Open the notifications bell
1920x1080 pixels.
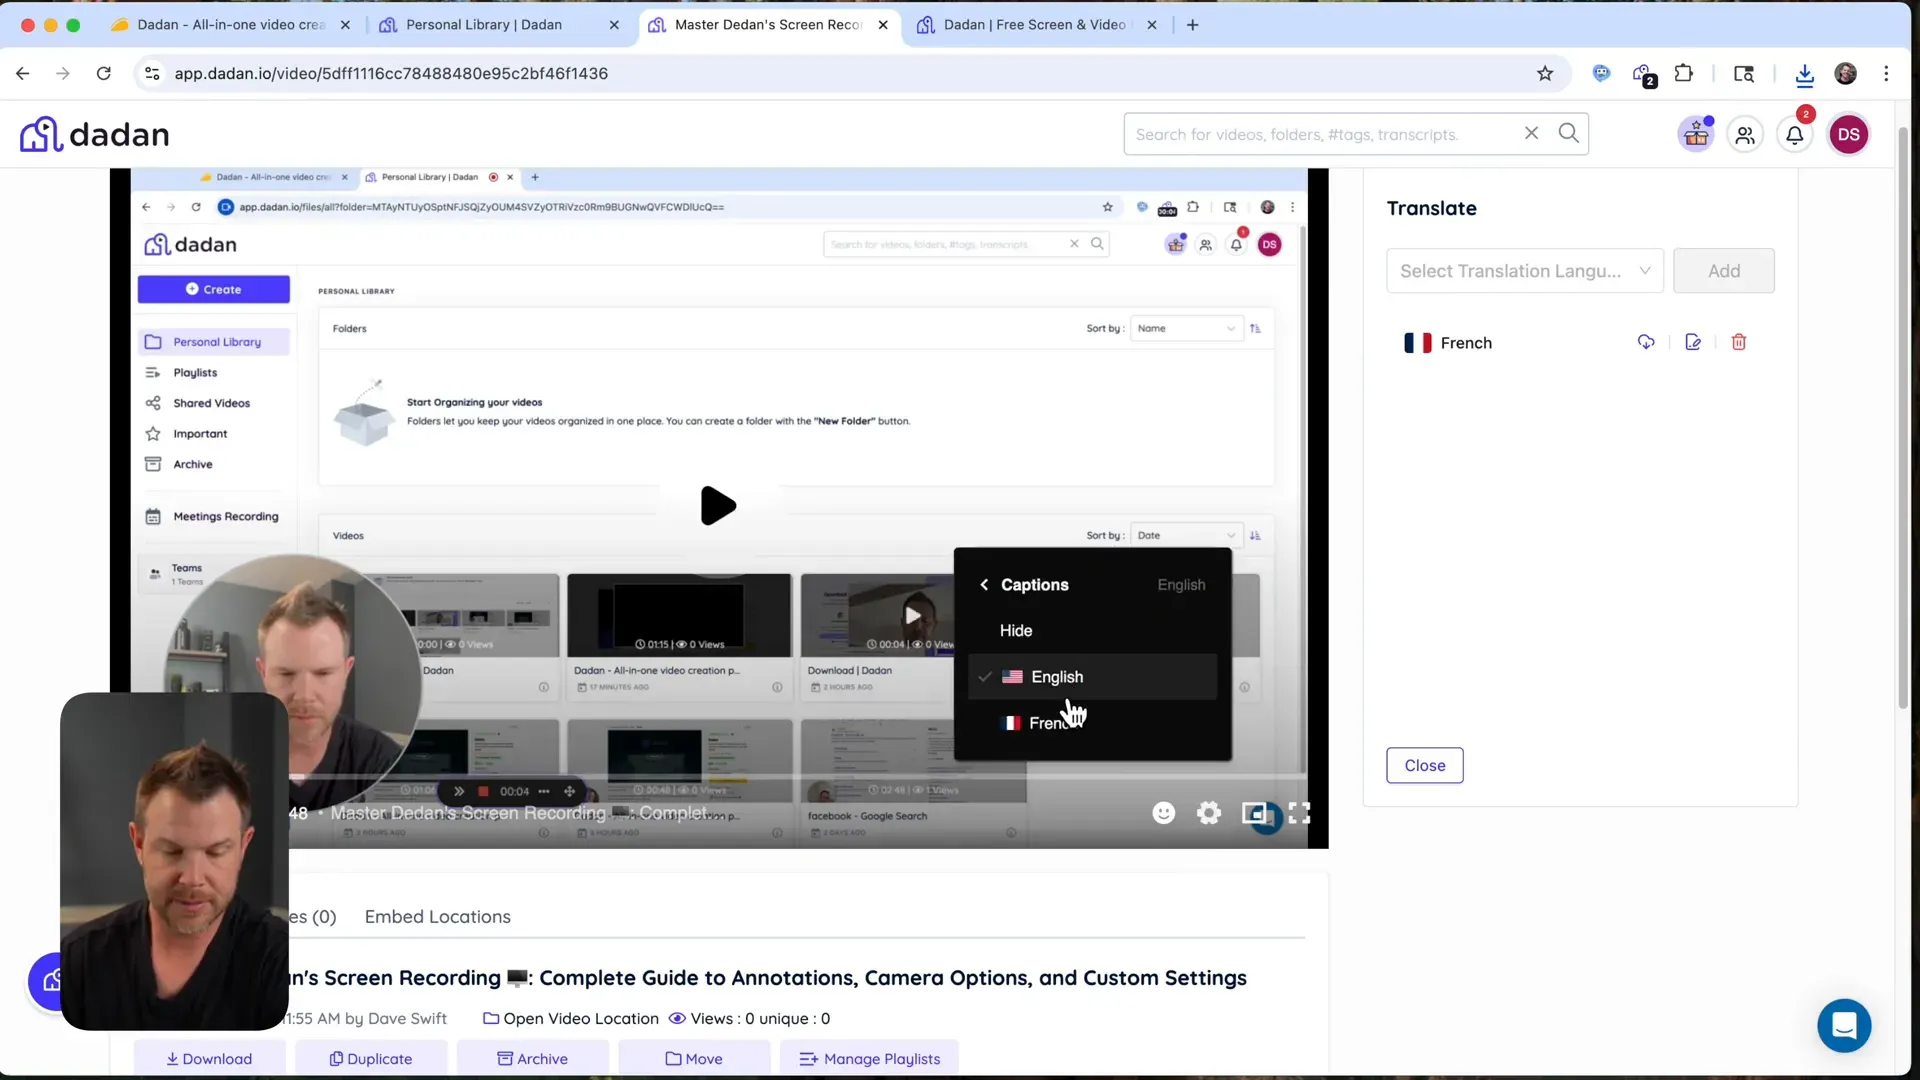click(1795, 135)
